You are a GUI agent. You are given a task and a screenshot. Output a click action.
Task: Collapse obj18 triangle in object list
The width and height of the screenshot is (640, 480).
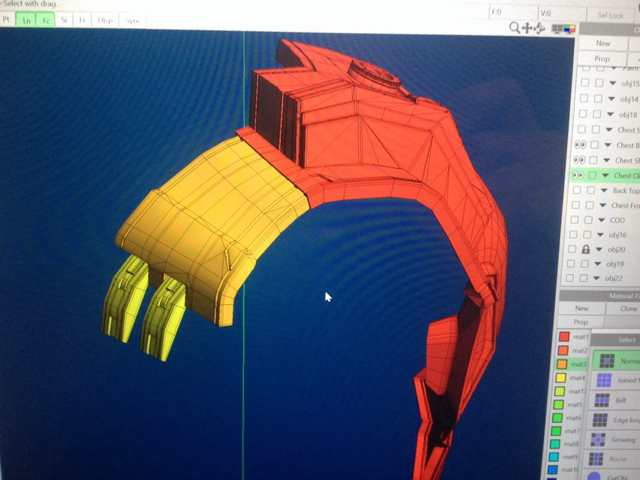(x=610, y=114)
